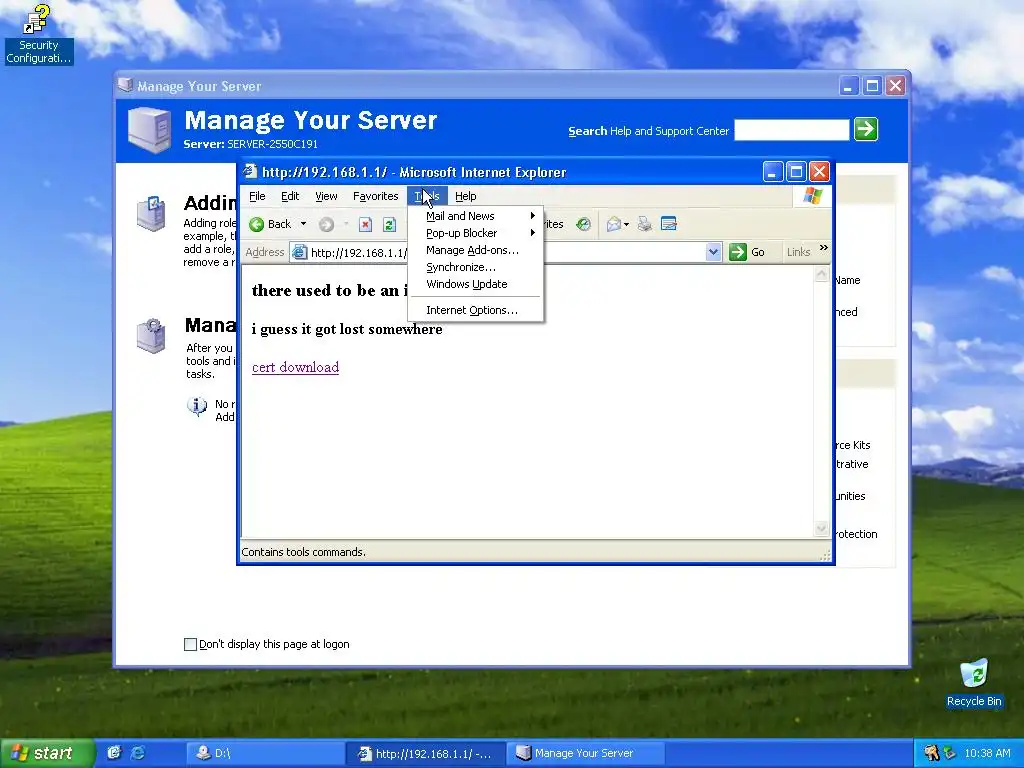Image resolution: width=1024 pixels, height=768 pixels.
Task: Click the IE window resize grip
Action: (825, 555)
